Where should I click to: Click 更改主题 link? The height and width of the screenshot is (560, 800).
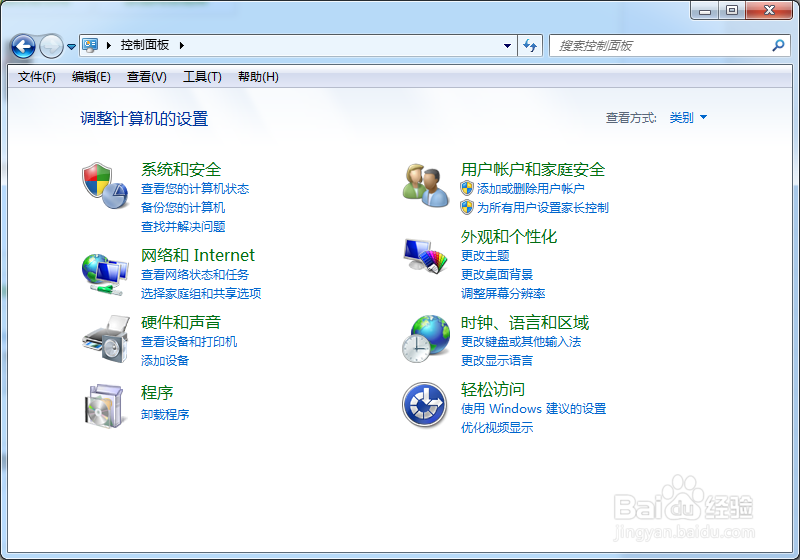pyautogui.click(x=485, y=256)
